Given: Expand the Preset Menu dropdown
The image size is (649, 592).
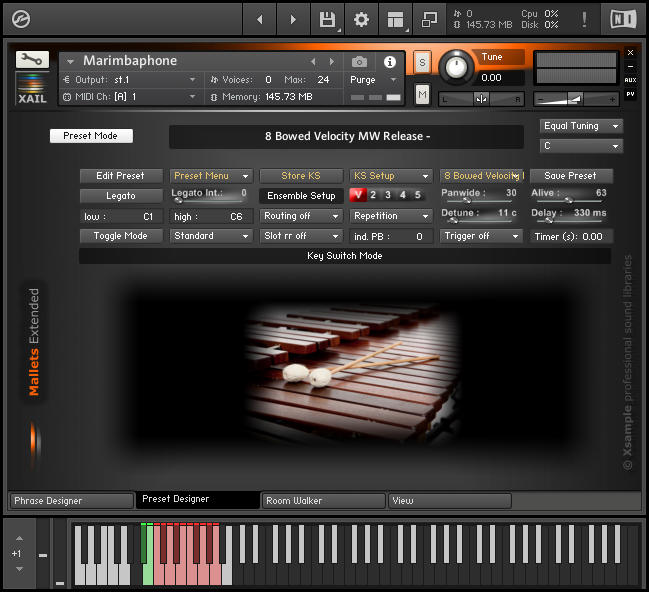Looking at the screenshot, I should point(210,176).
